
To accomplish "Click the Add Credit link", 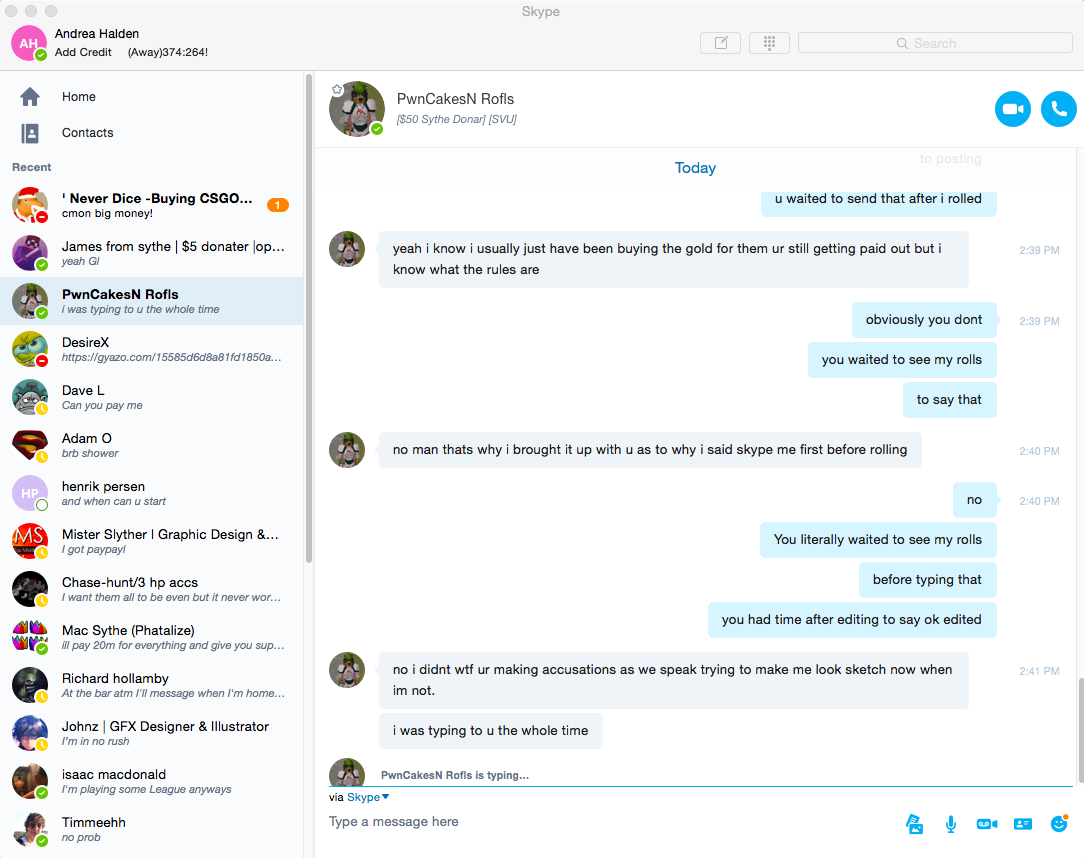I will pyautogui.click(x=83, y=52).
